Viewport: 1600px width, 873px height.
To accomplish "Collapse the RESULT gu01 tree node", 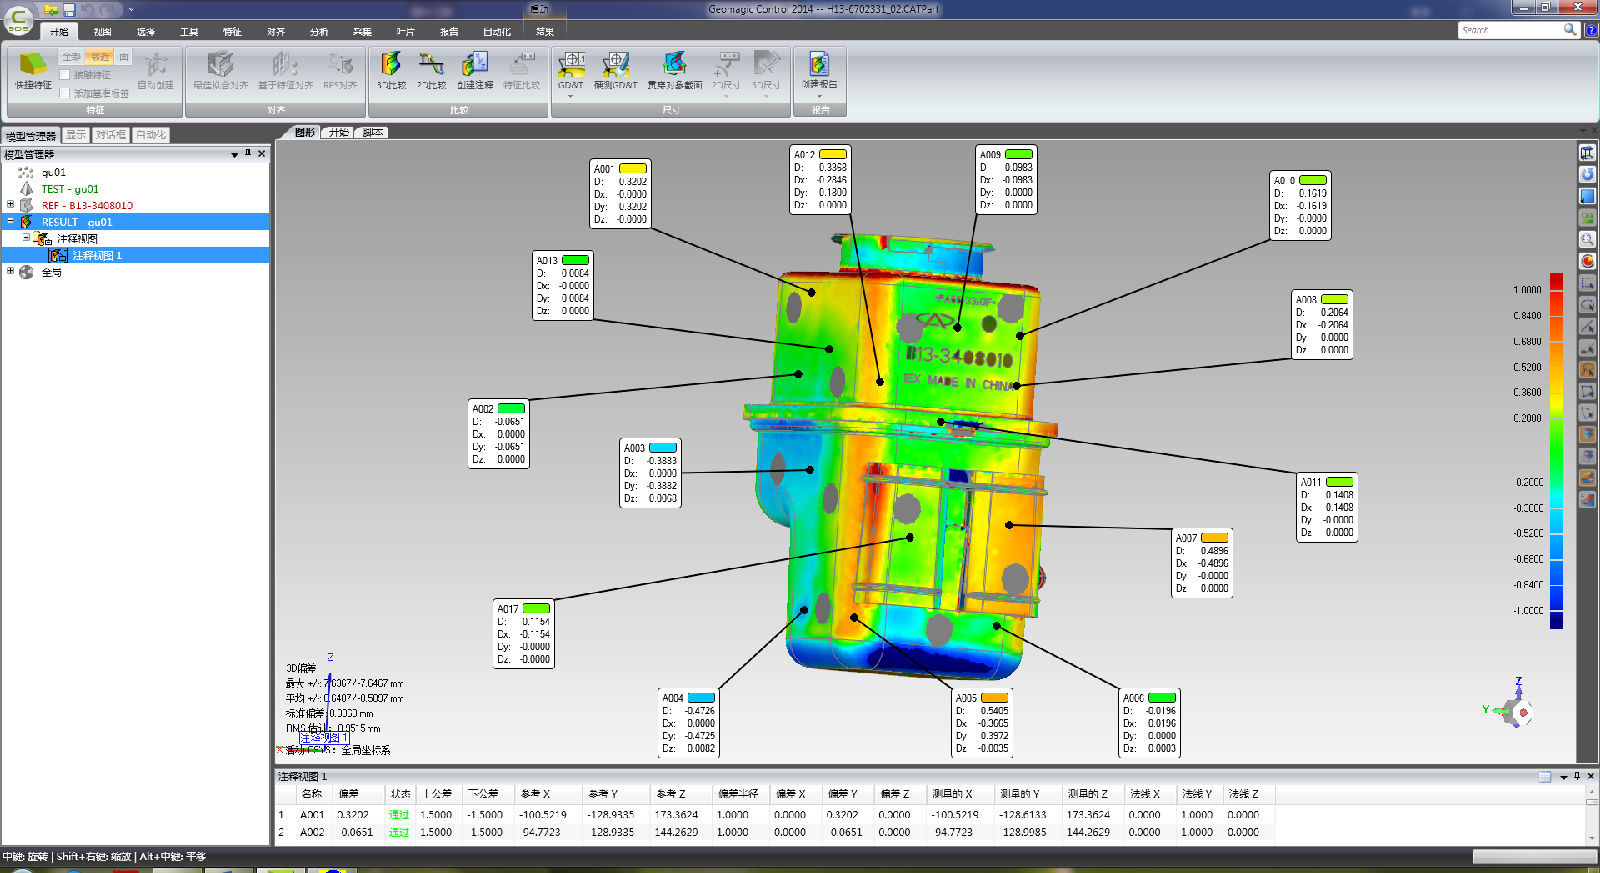I will pyautogui.click(x=11, y=222).
